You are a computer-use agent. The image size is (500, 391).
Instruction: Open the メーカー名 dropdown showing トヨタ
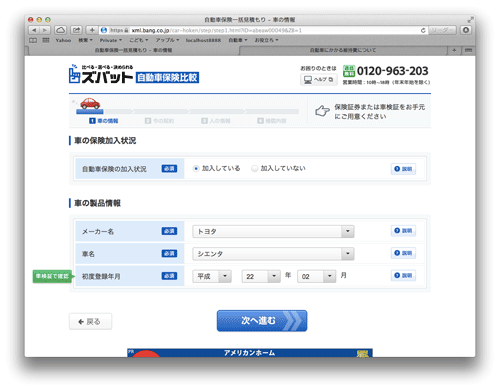[x=273, y=231]
